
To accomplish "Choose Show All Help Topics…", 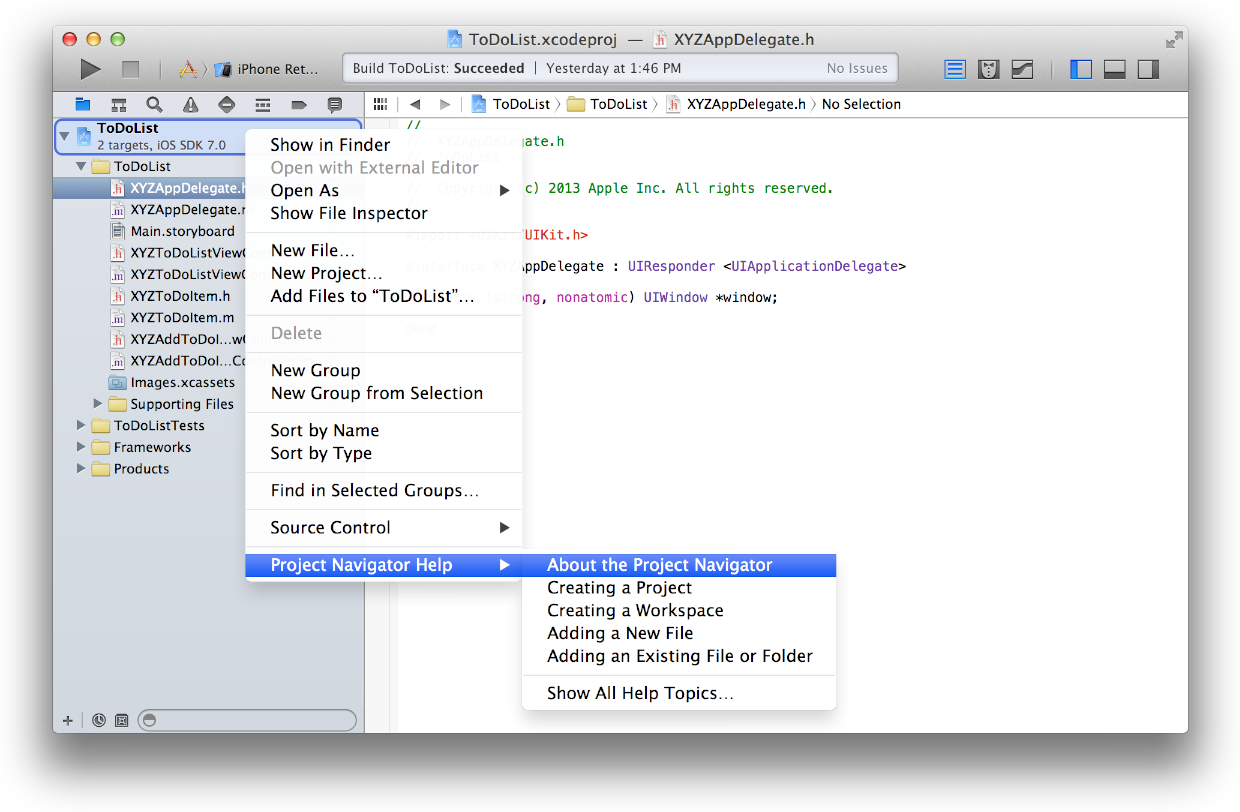I will [679, 693].
